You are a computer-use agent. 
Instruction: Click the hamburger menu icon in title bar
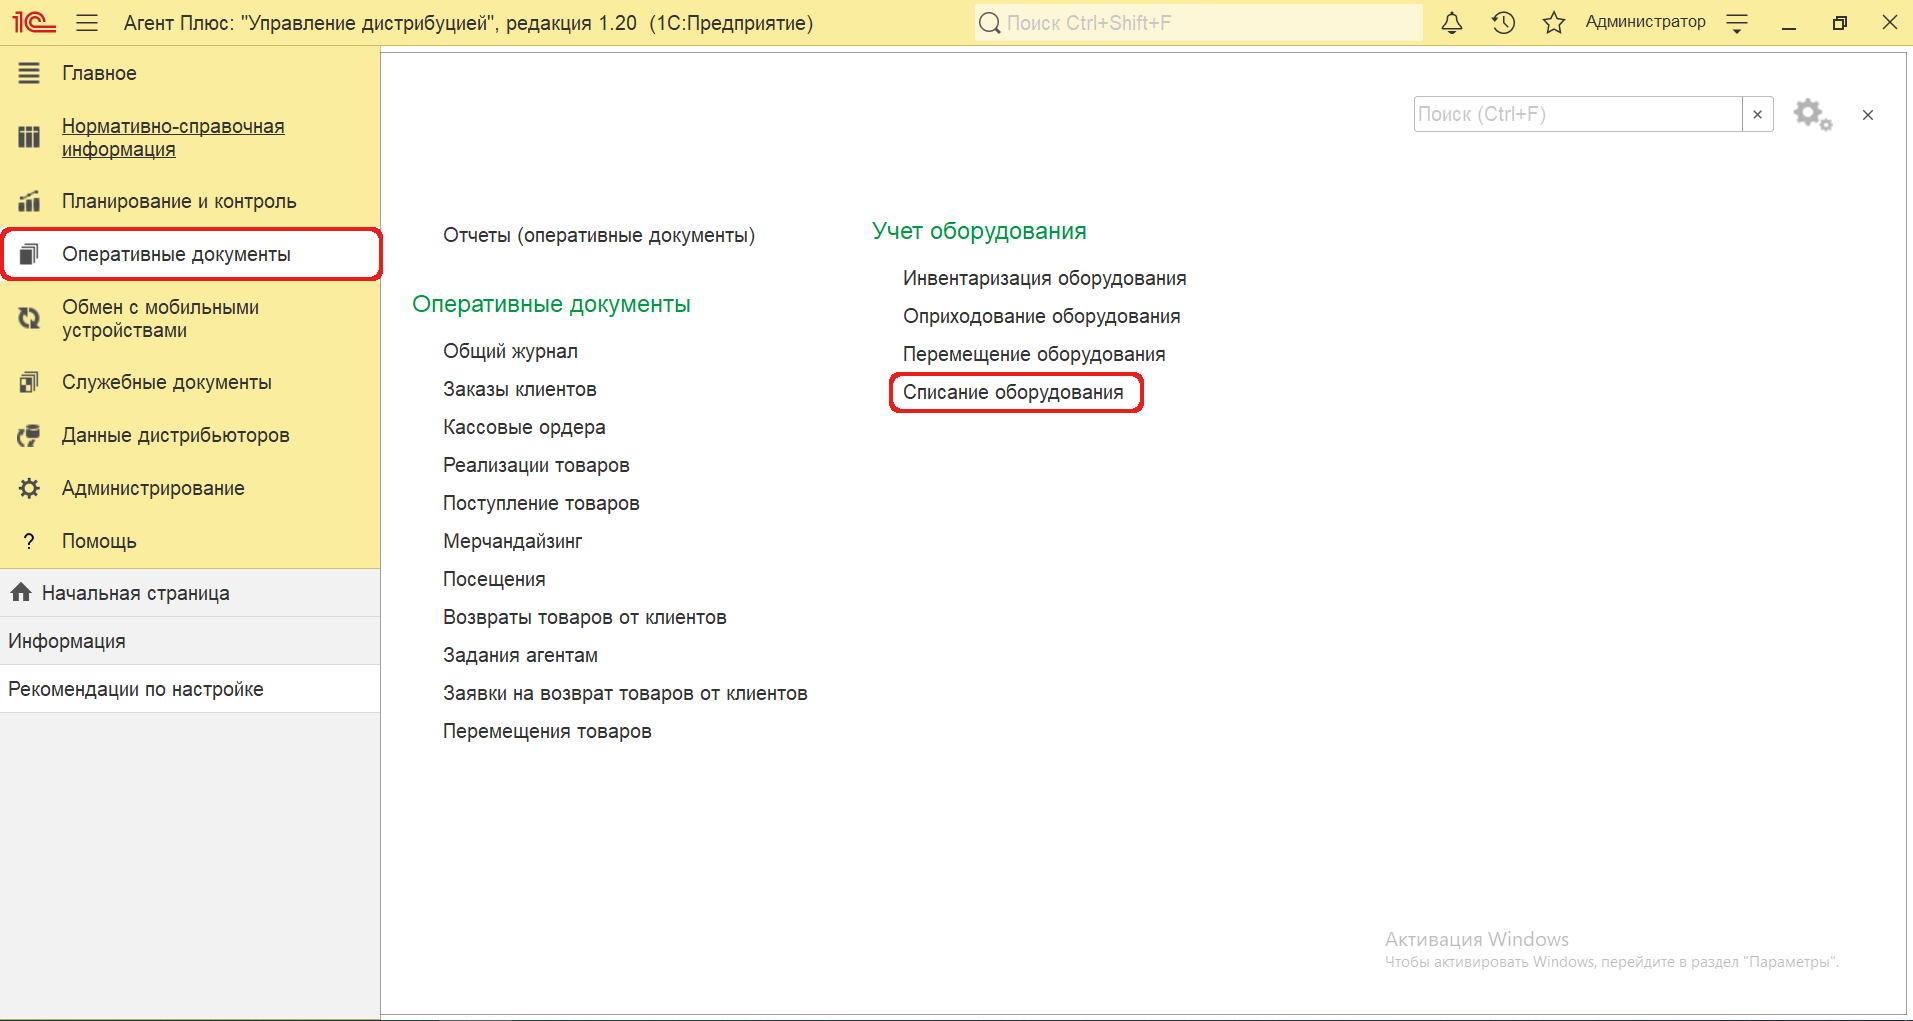coord(87,23)
